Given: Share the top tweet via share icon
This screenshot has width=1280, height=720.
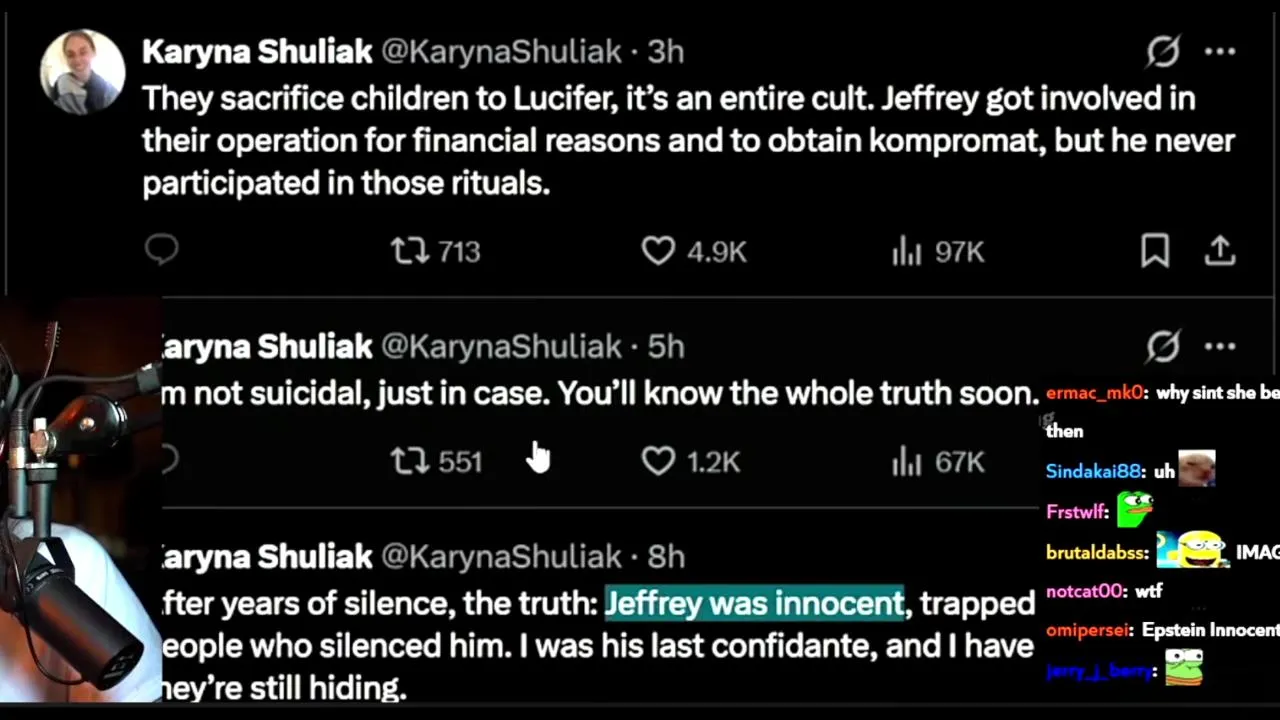Looking at the screenshot, I should [x=1220, y=251].
